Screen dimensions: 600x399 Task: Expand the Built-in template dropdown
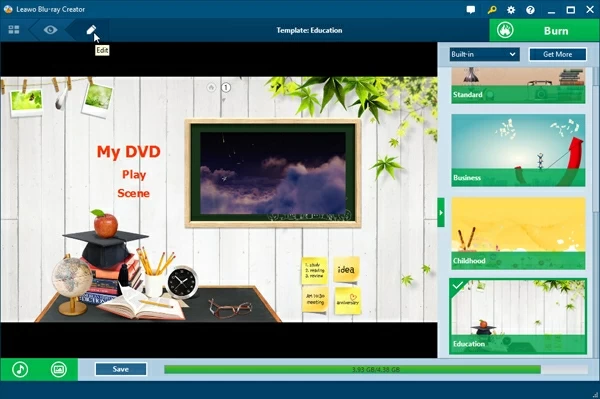click(x=484, y=54)
